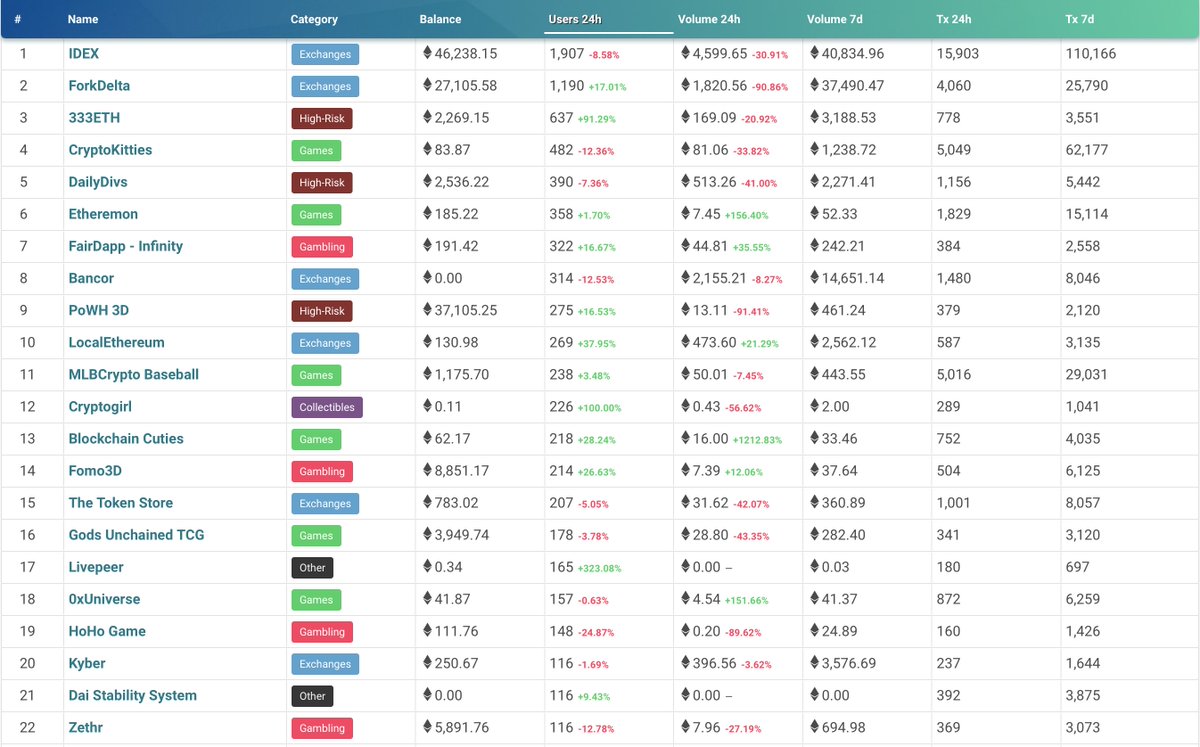
Task: Click Other tag in Dai Stability System row
Action: click(312, 696)
